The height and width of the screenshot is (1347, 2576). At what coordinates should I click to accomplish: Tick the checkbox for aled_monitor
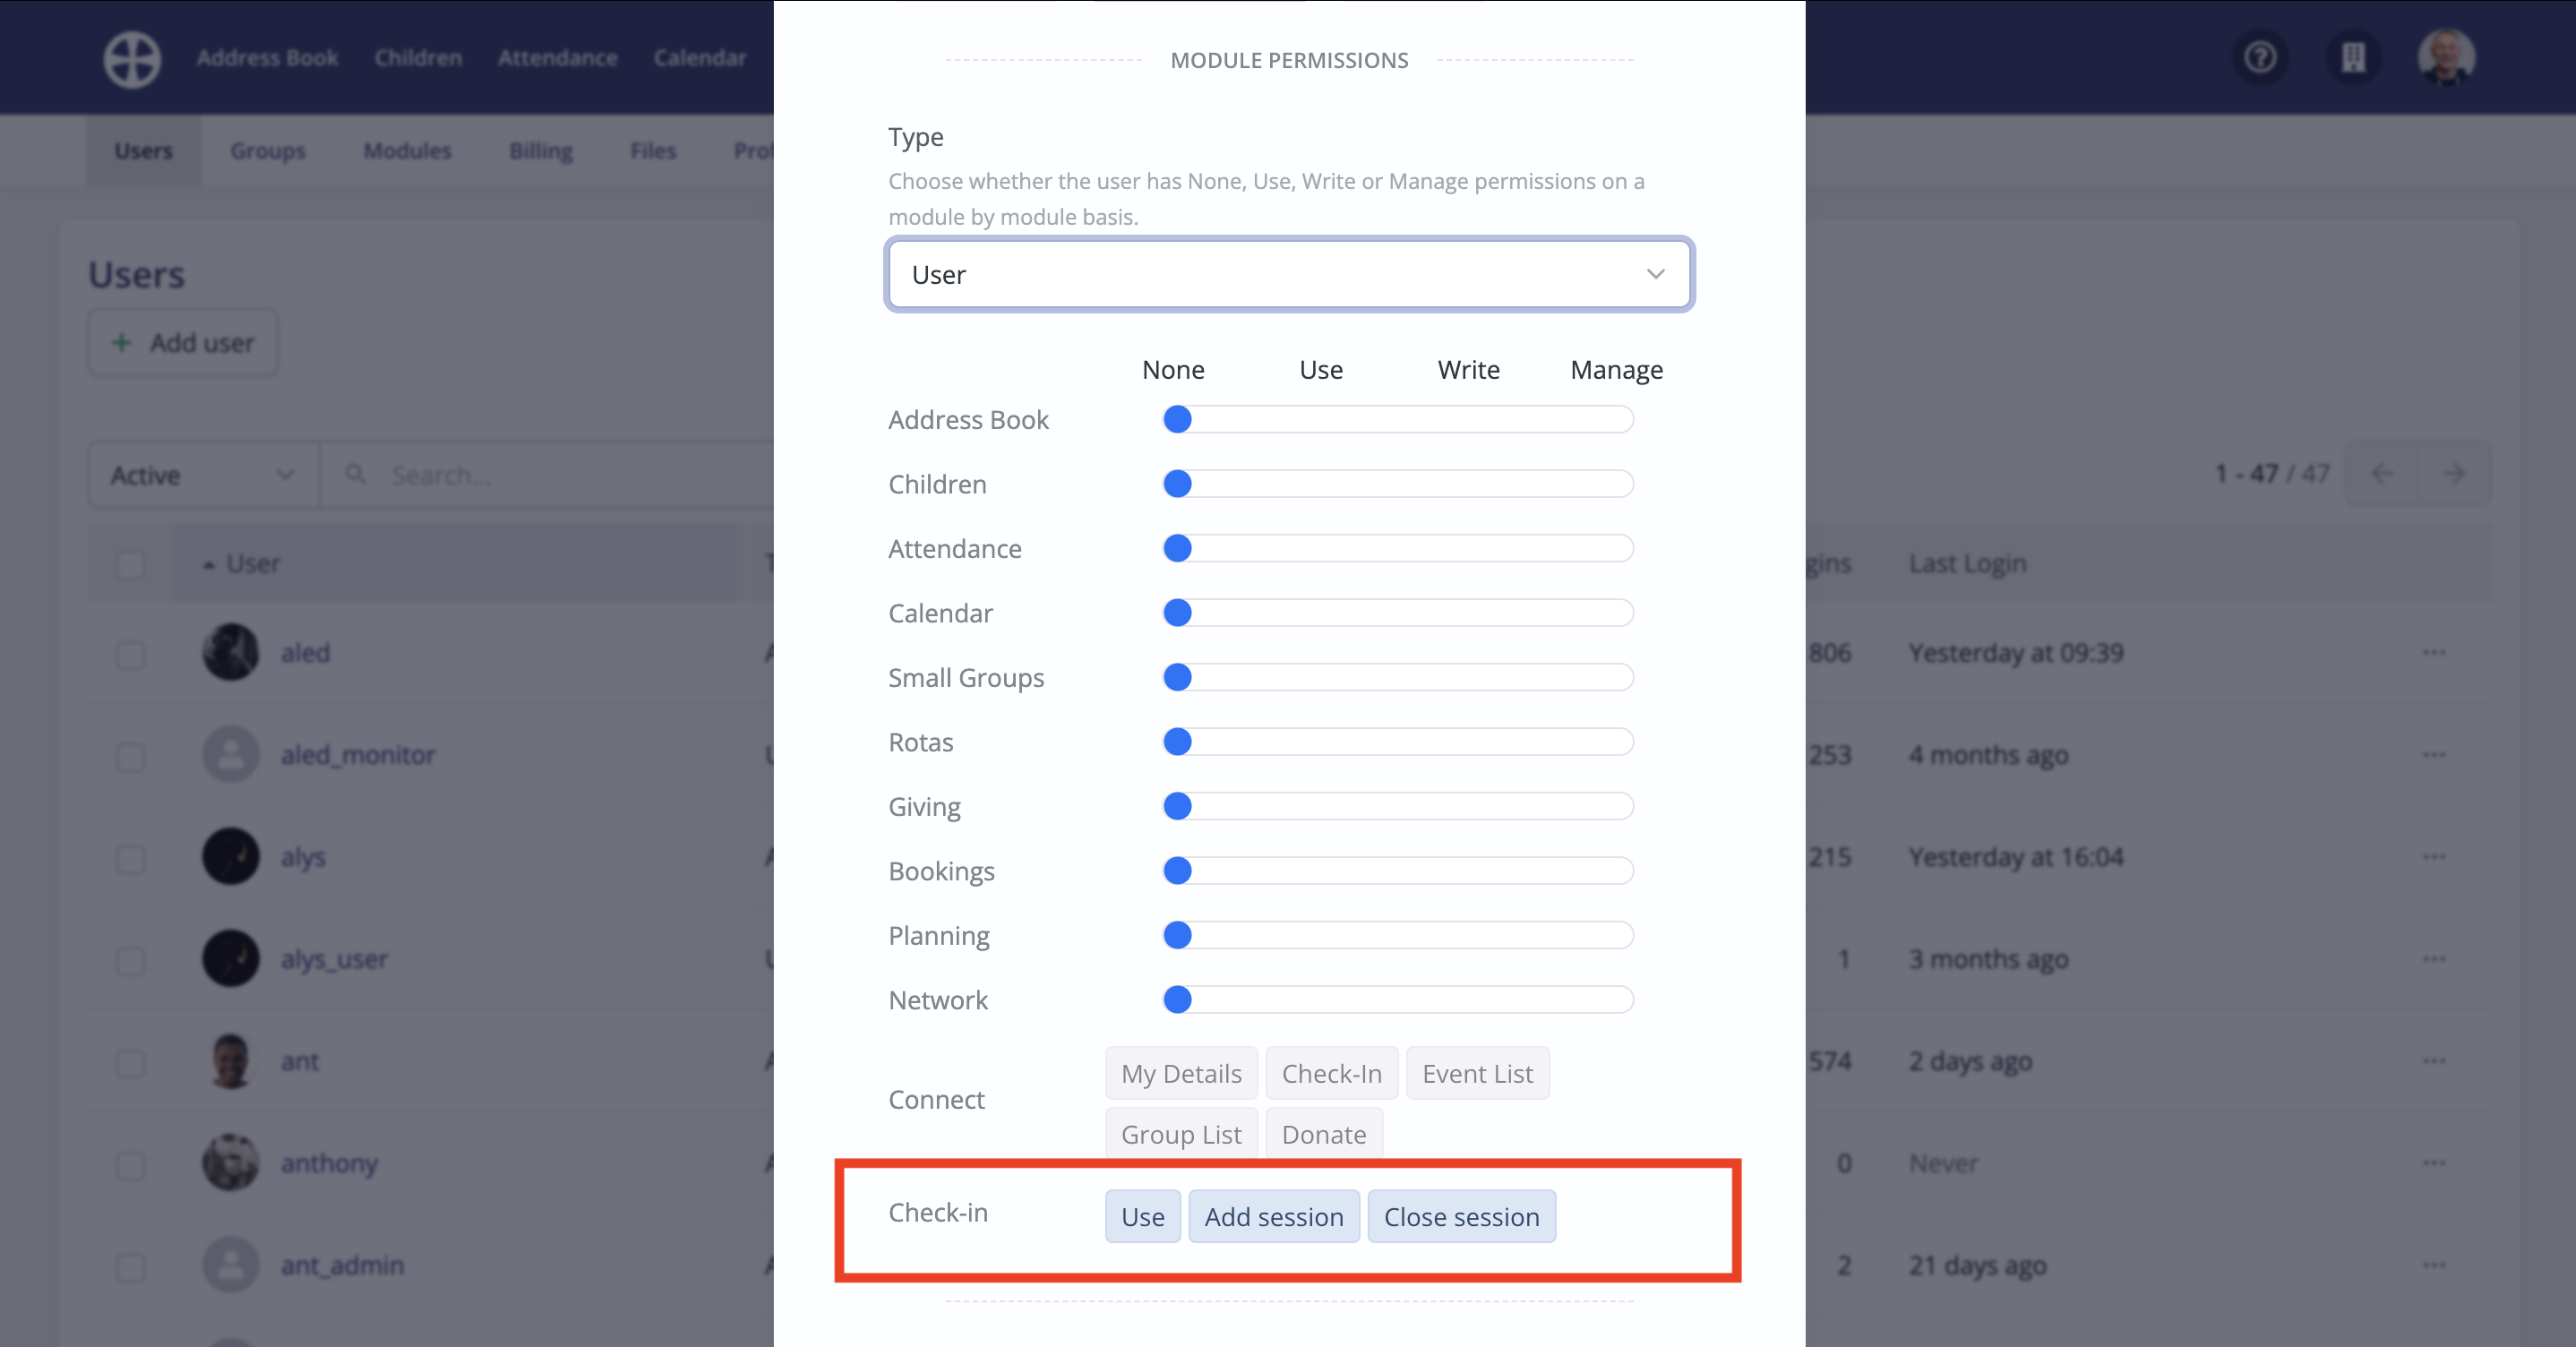(131, 757)
